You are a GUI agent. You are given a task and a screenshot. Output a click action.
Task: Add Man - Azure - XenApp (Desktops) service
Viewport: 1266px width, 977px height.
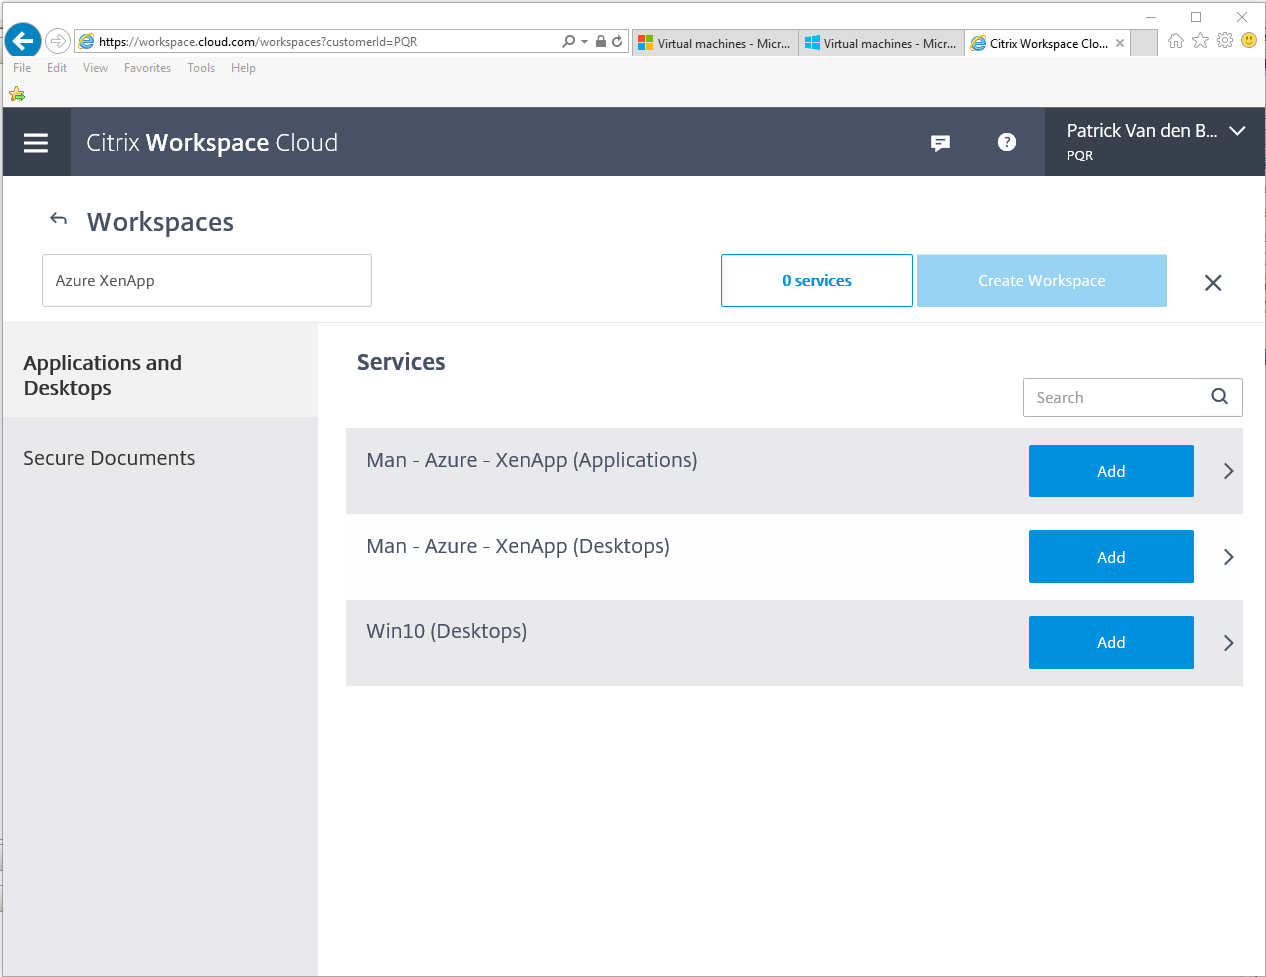click(1111, 557)
